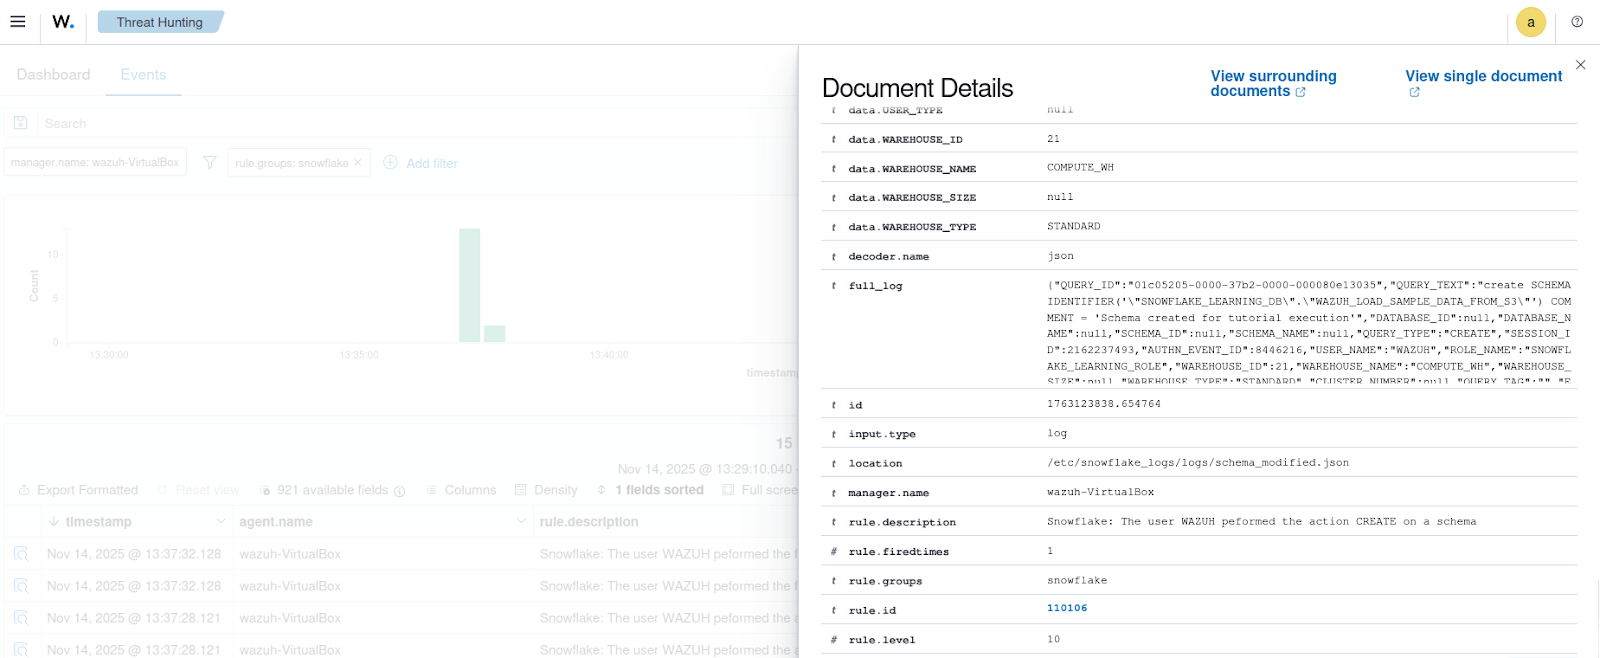Click info icon next to 921 available fields
Screen dimensions: 1600x658
(x=400, y=491)
